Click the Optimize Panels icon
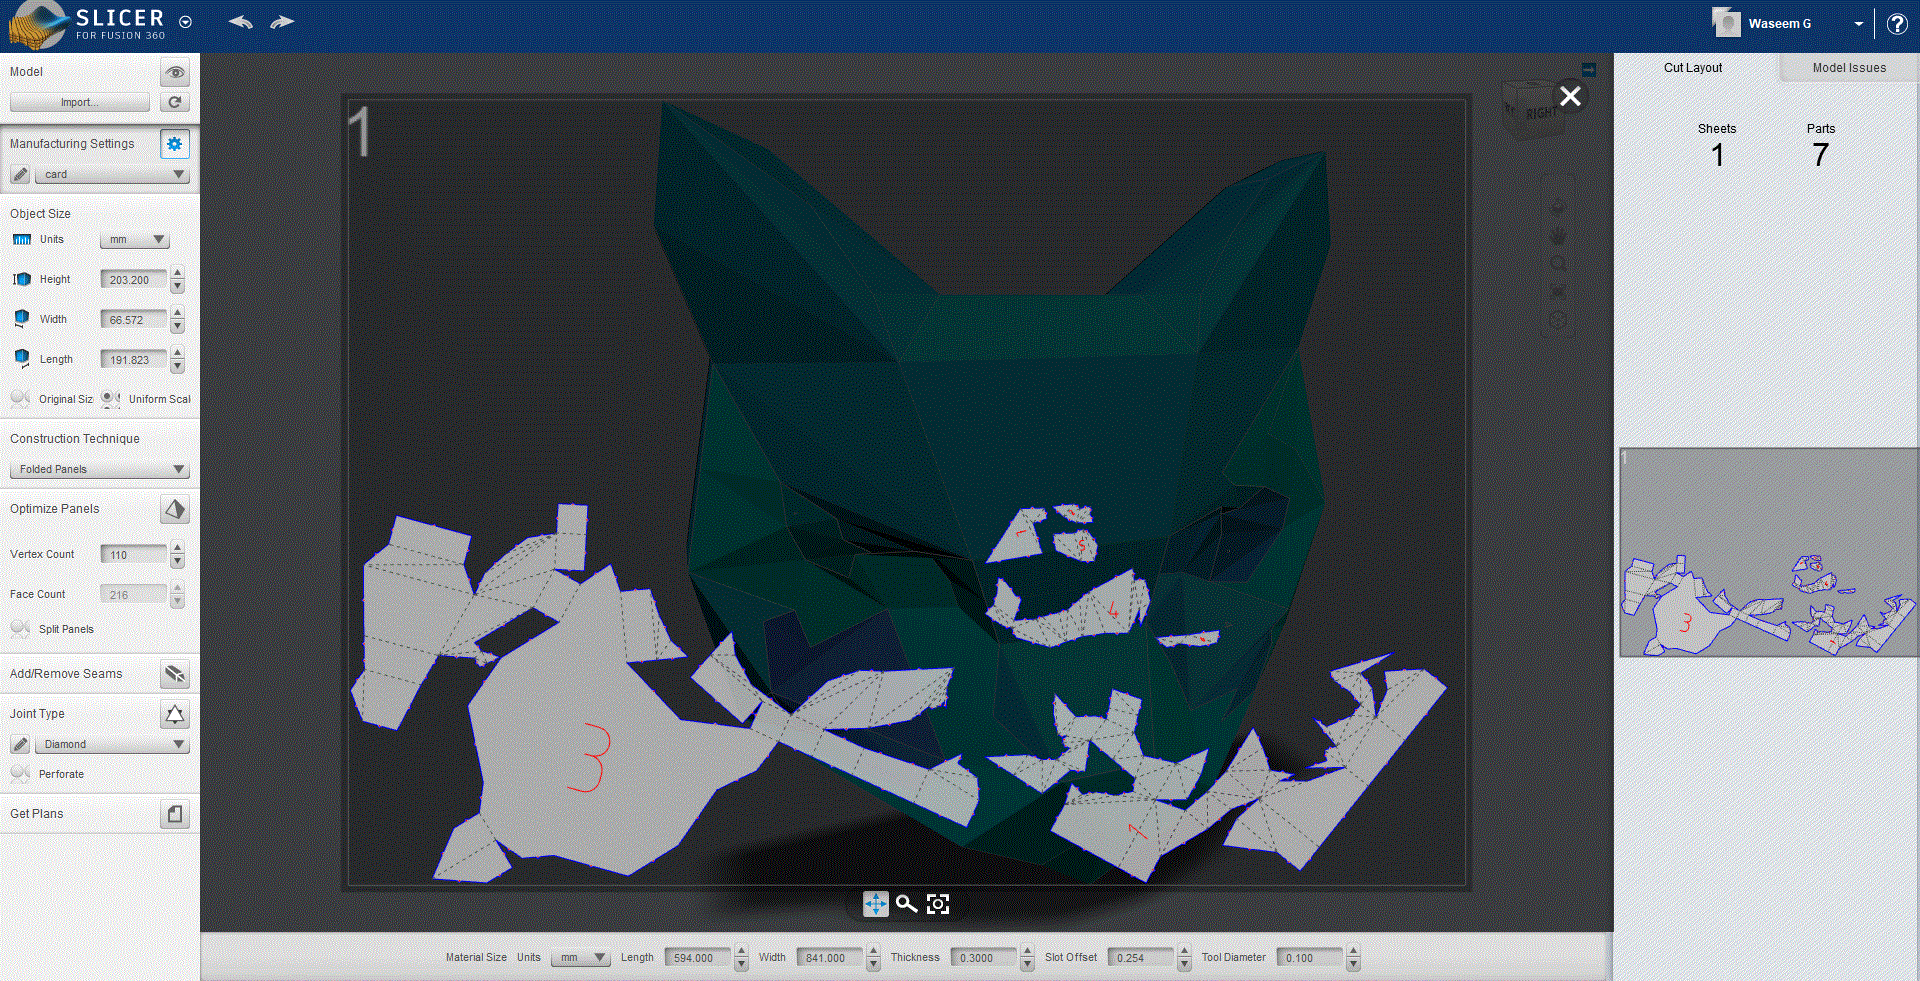The image size is (1920, 981). coord(175,510)
